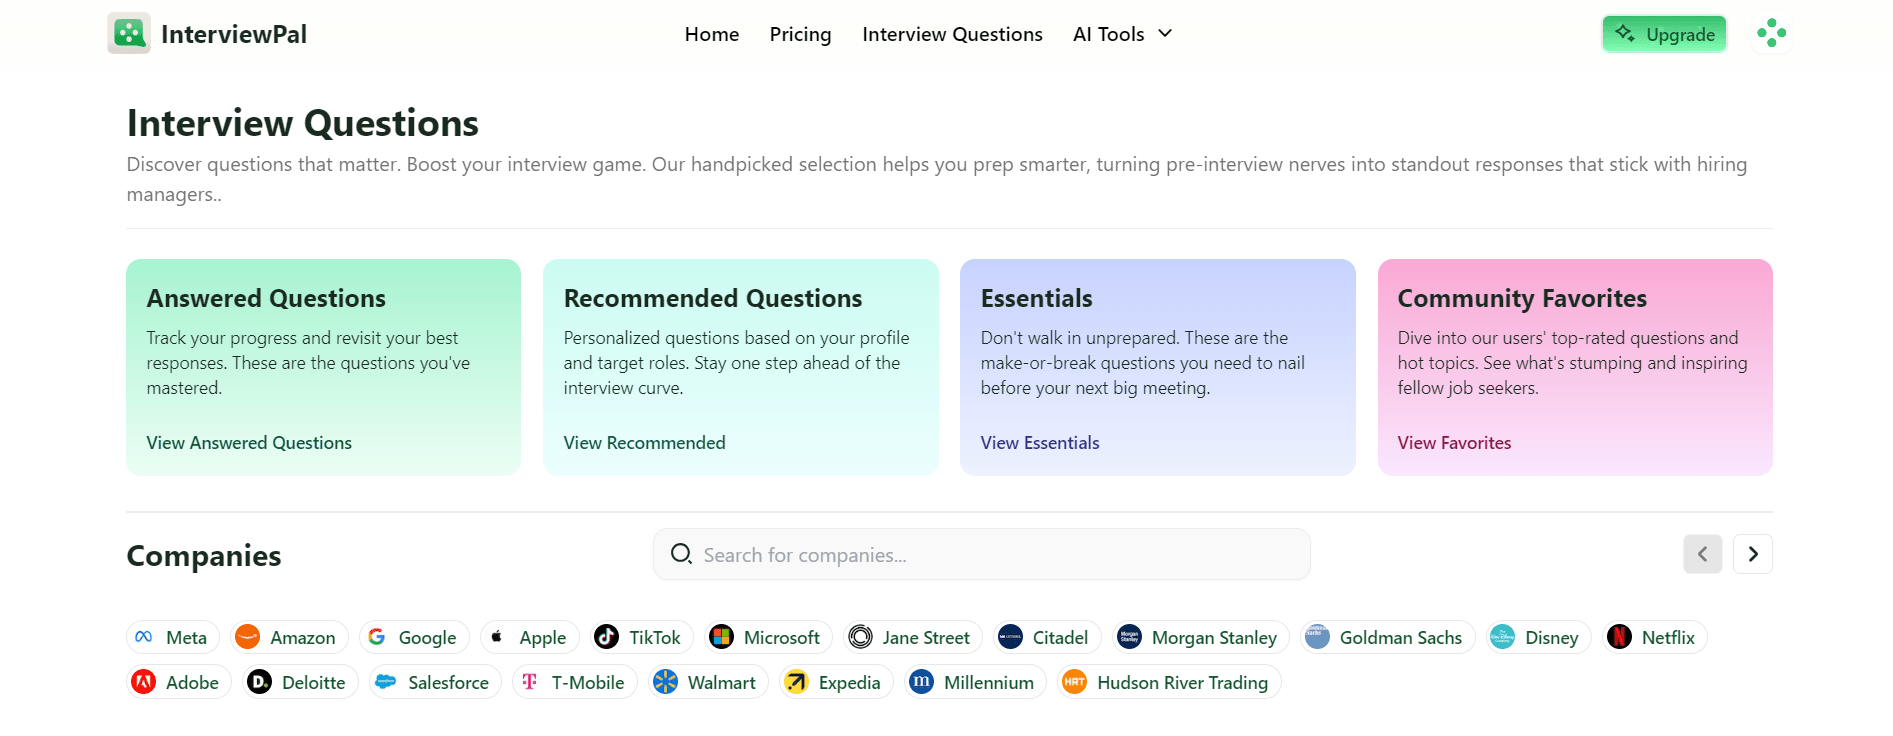Viewport: 1893px width, 736px height.
Task: Go to next companies page arrow
Action: 1753,554
